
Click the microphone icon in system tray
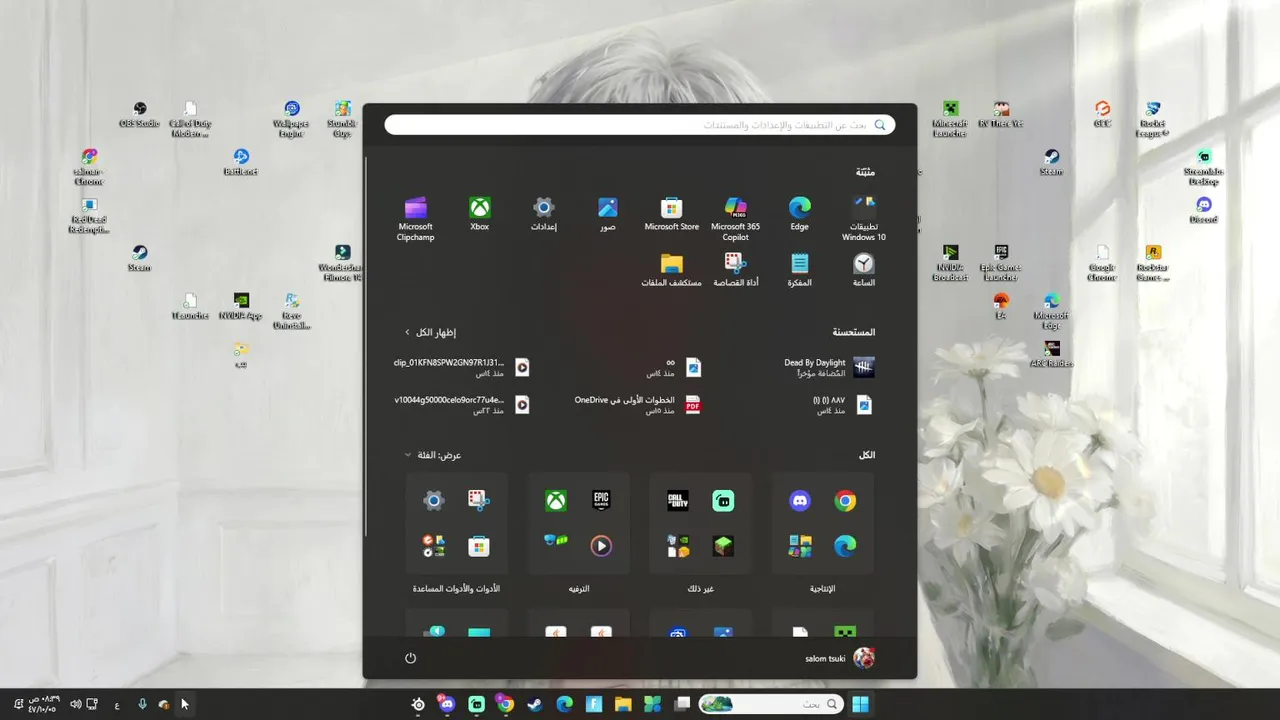tap(142, 704)
